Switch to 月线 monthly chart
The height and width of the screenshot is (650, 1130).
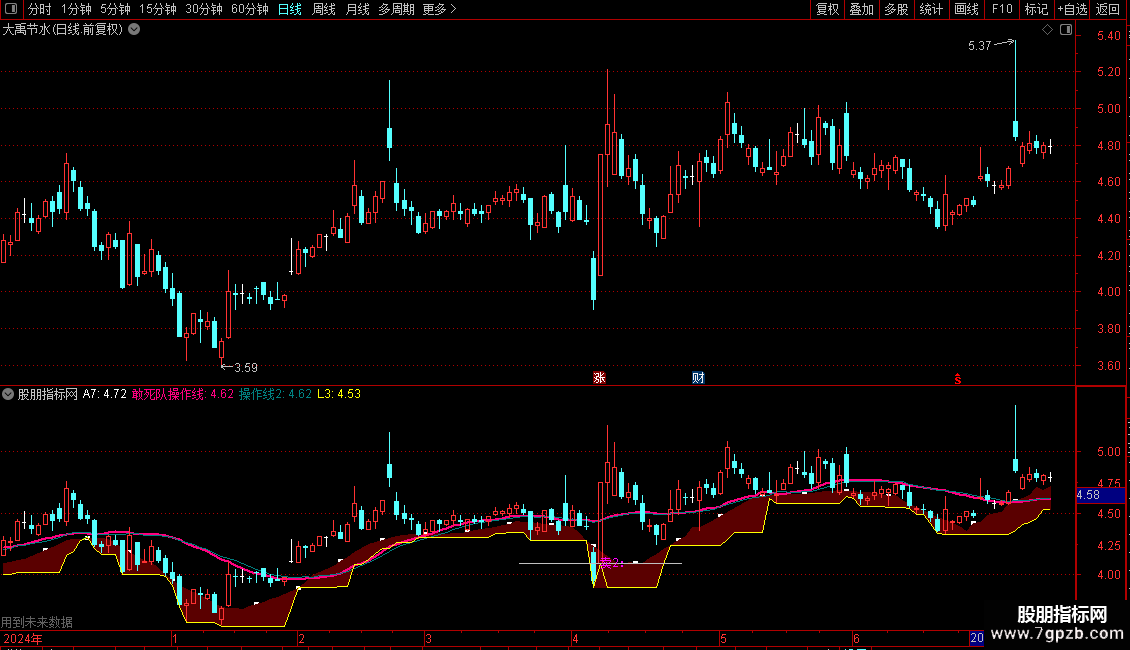tap(357, 9)
